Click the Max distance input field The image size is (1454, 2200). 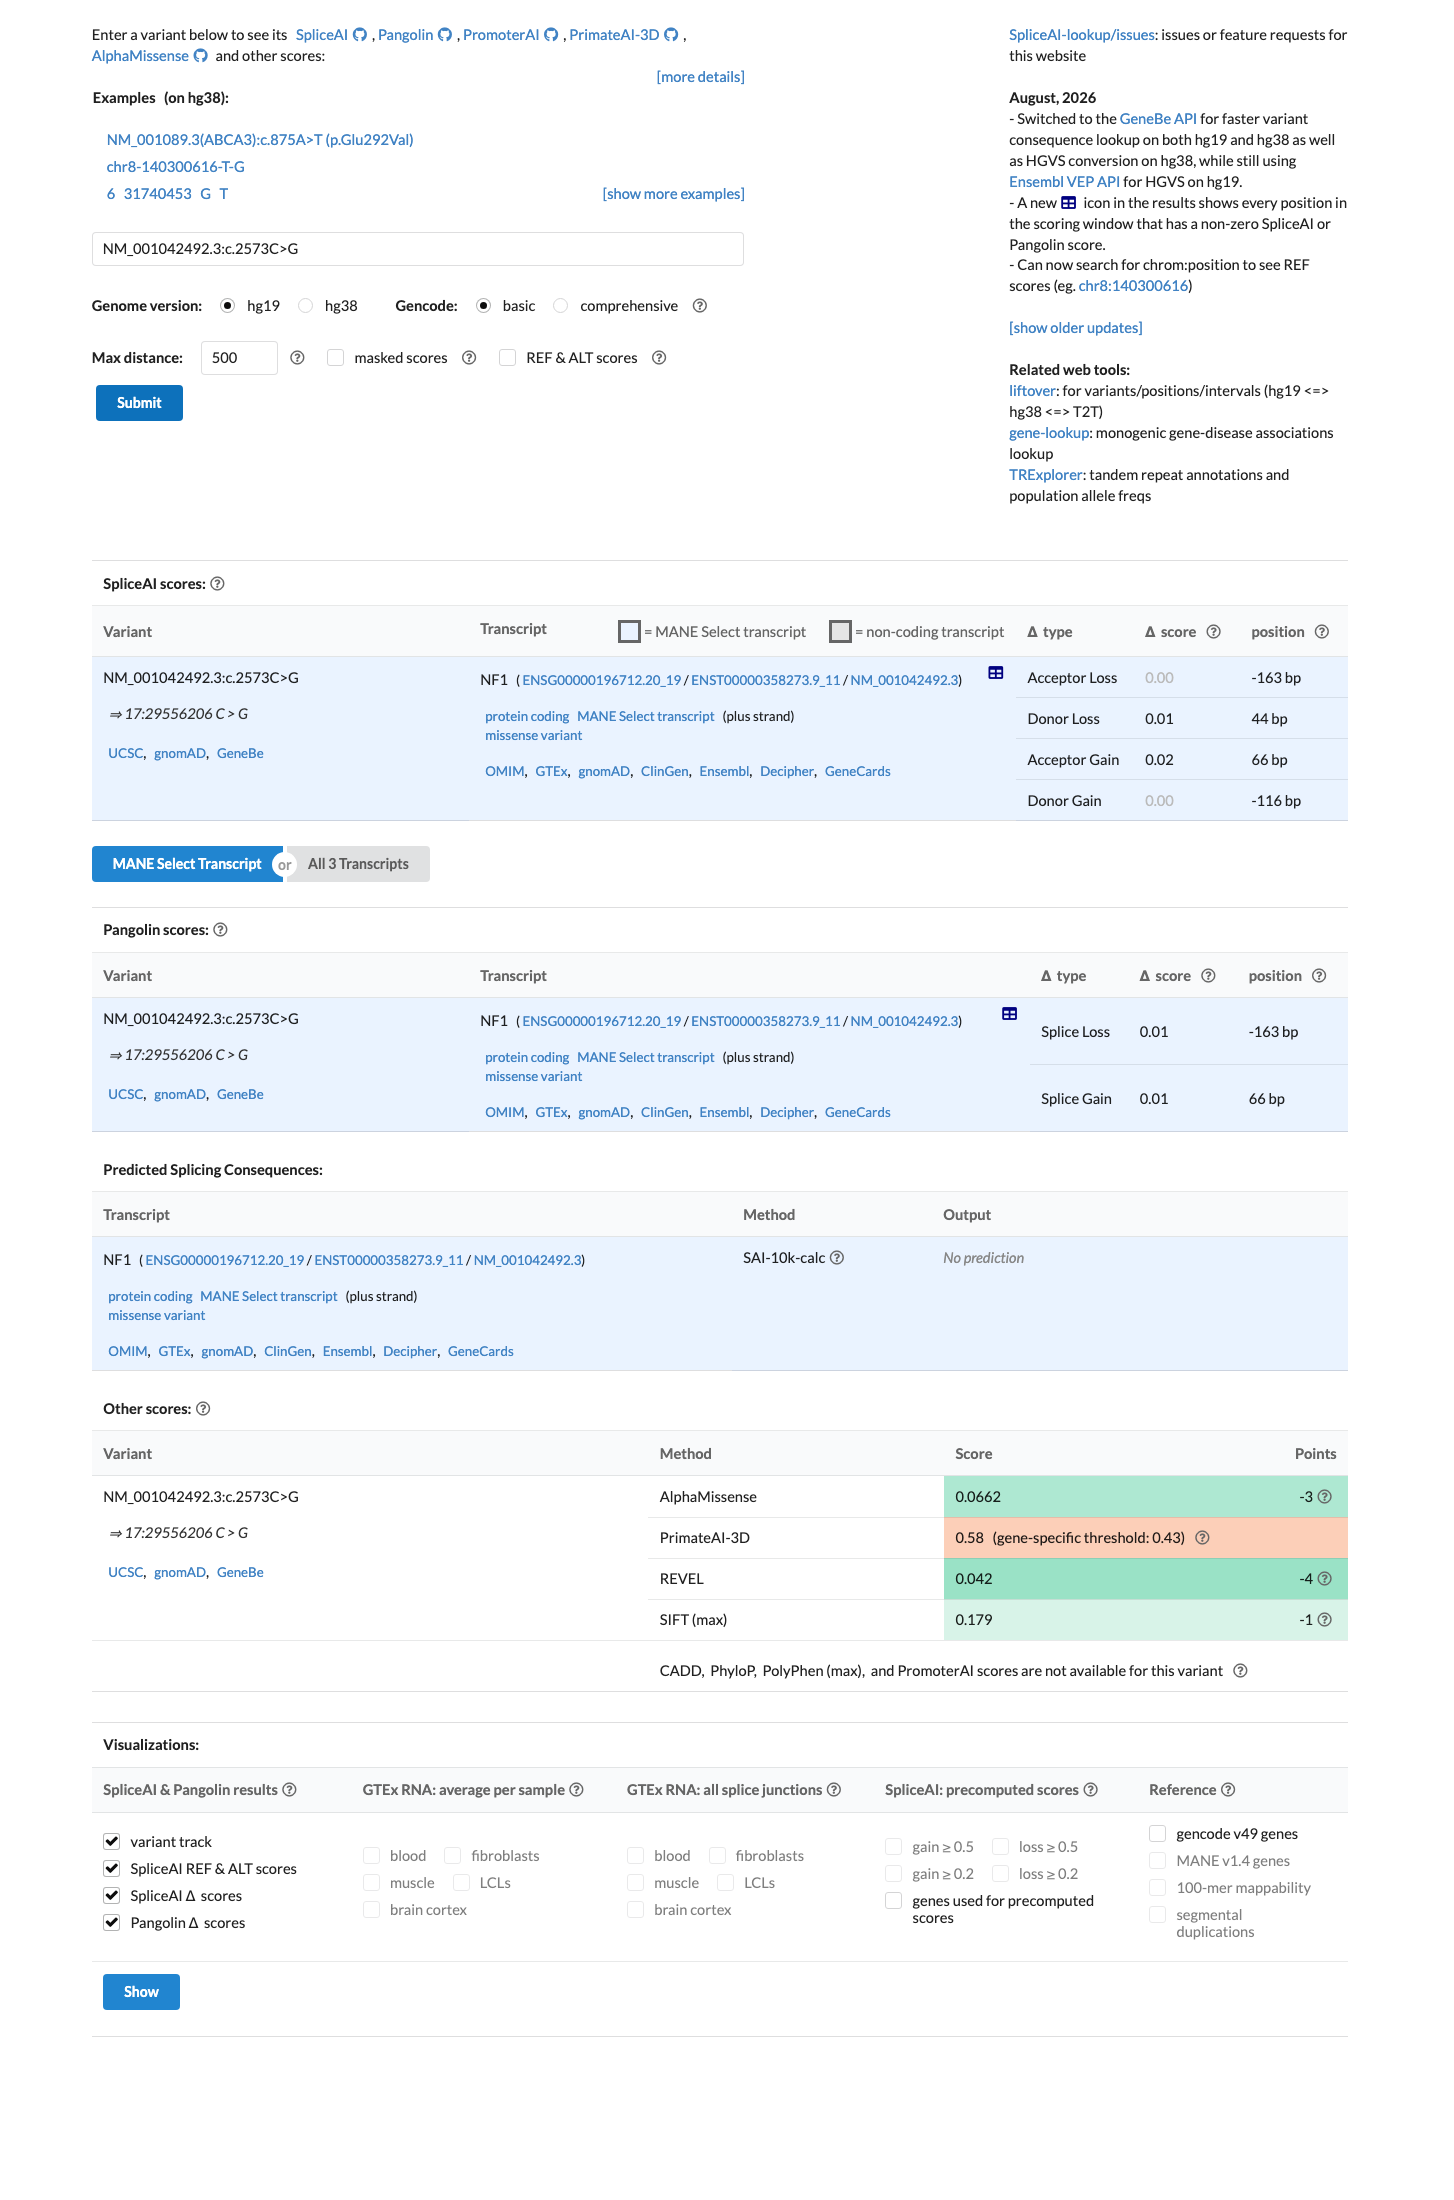coord(239,358)
